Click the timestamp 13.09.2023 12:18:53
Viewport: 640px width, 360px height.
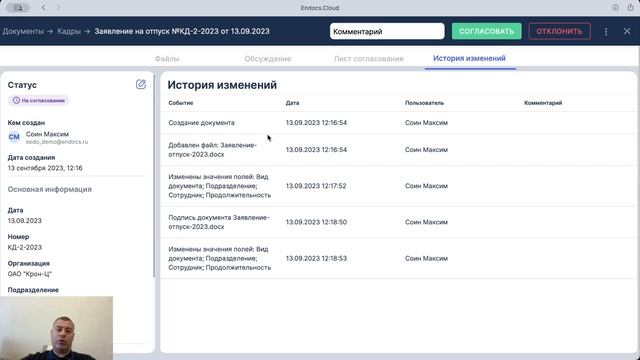[x=316, y=258]
